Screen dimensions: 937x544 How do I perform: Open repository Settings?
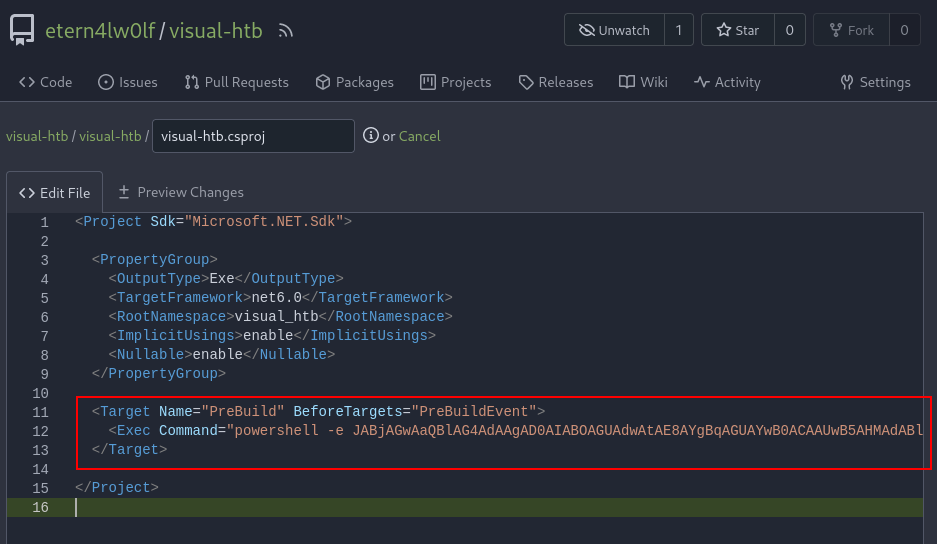point(875,82)
